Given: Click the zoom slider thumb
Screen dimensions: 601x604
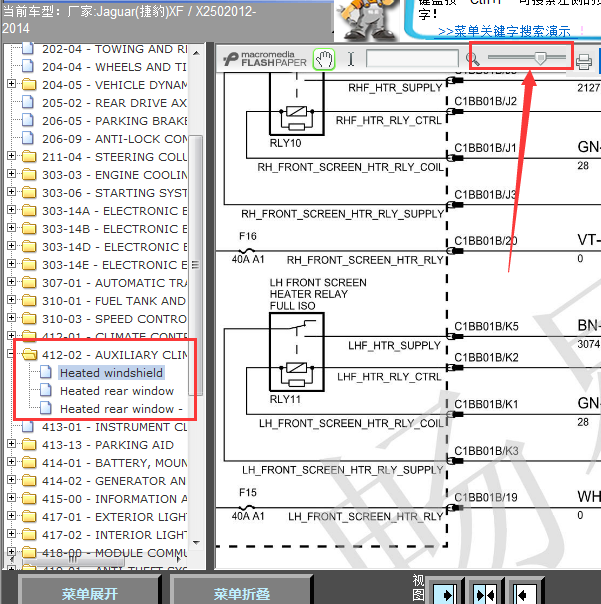Looking at the screenshot, I should [541, 58].
